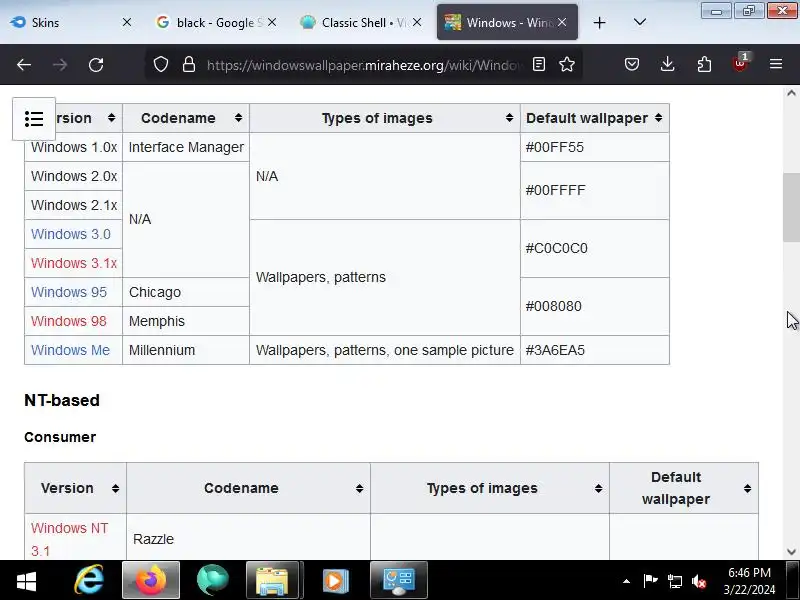
Task: Close the black - Google tab
Action: pos(272,22)
